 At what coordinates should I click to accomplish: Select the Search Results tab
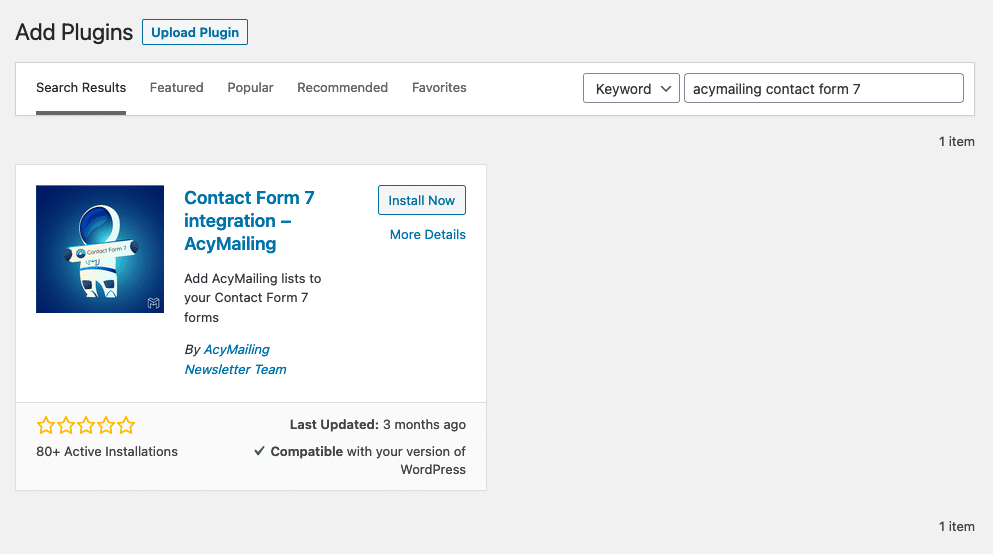pyautogui.click(x=81, y=87)
